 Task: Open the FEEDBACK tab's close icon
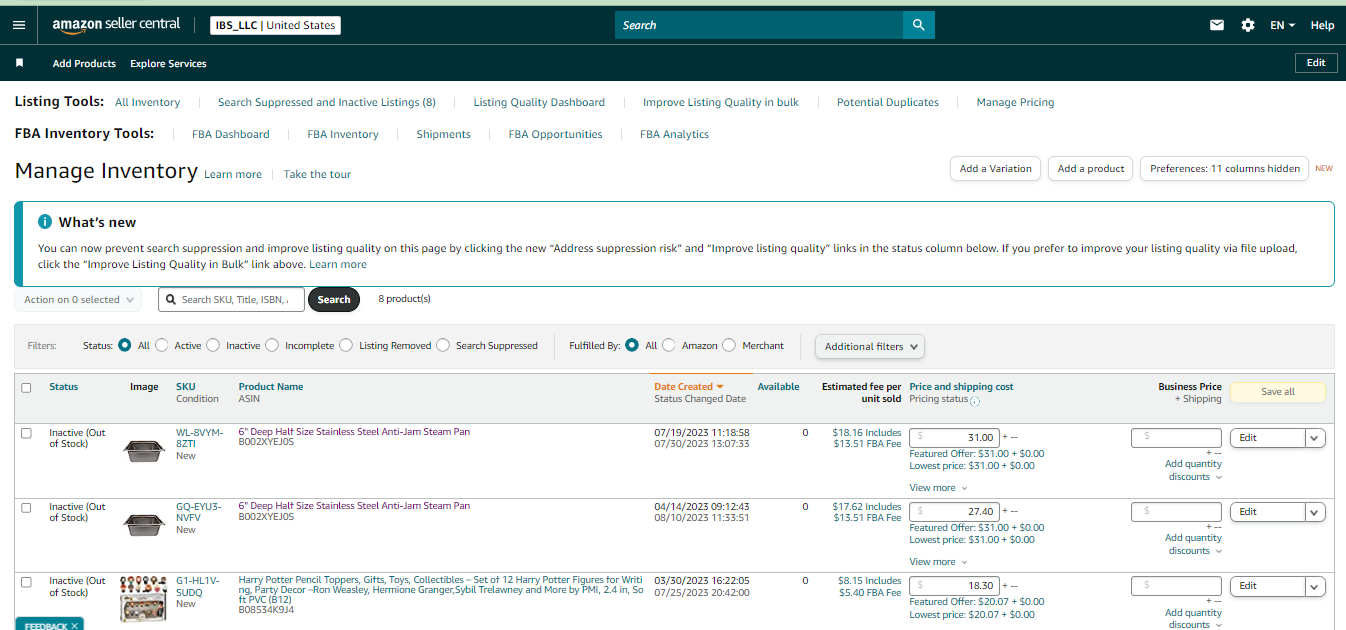click(x=75, y=626)
